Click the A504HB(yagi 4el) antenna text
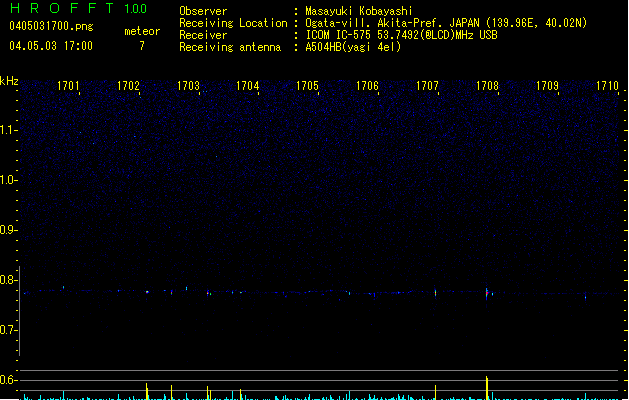The width and height of the screenshot is (629, 400). pos(353,47)
